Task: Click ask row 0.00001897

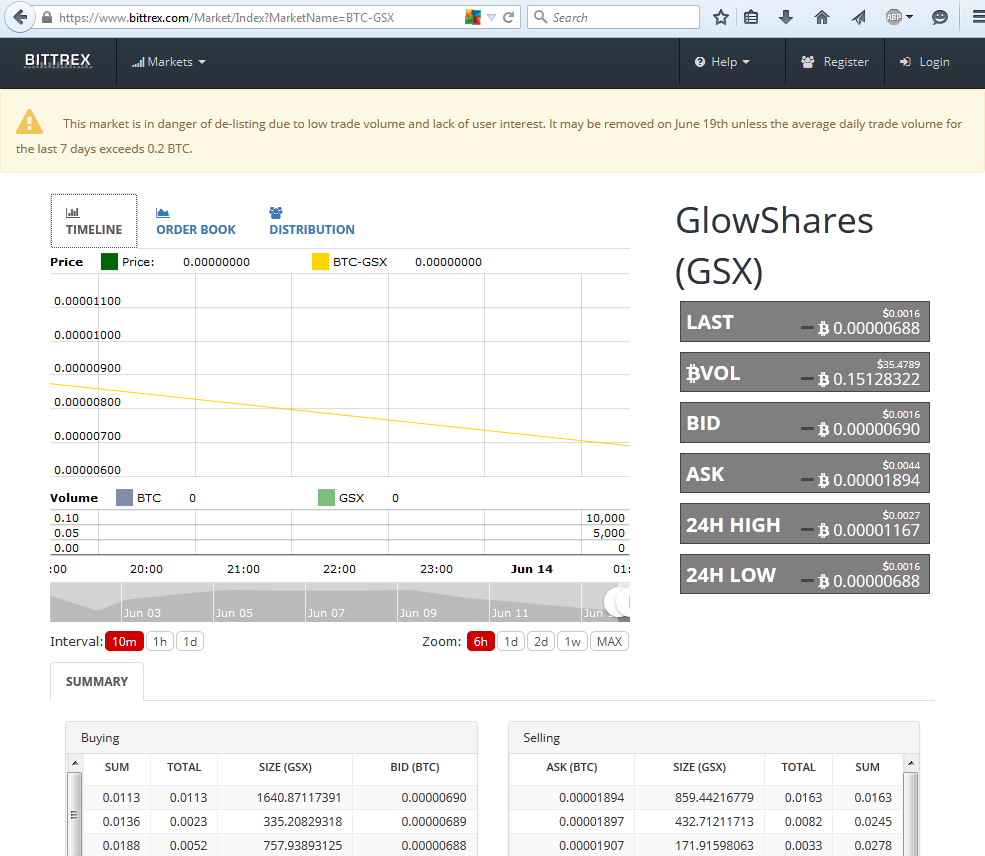Action: [x=706, y=821]
